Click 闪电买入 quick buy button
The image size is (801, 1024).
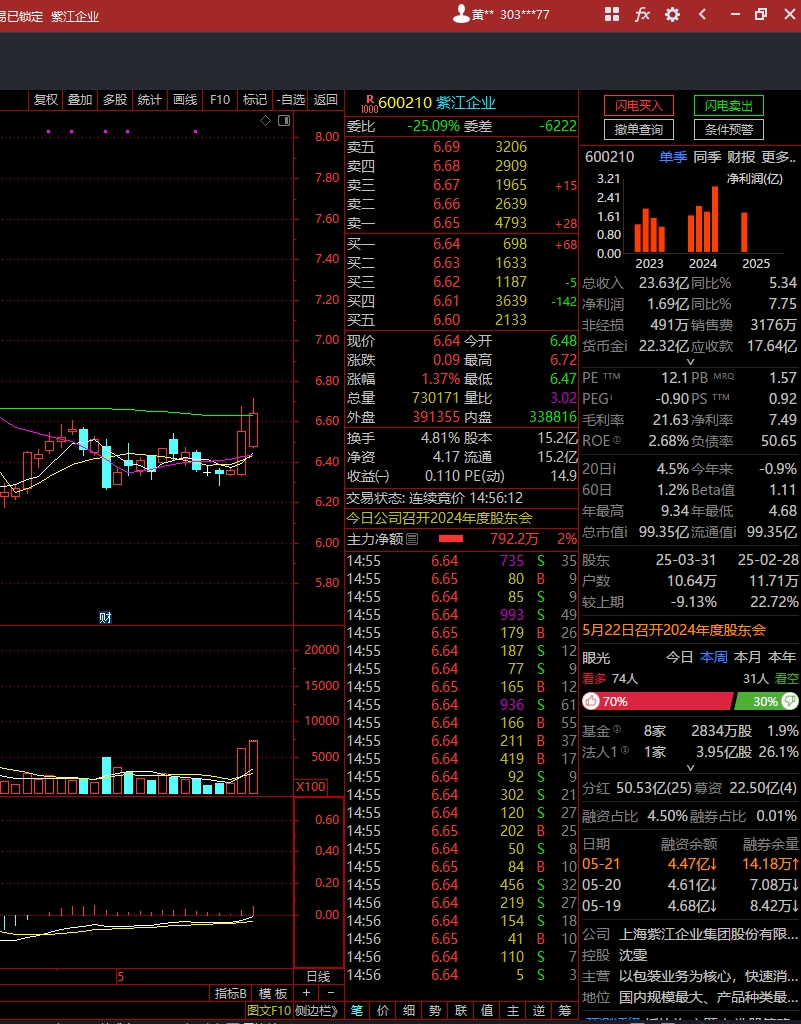pos(638,106)
